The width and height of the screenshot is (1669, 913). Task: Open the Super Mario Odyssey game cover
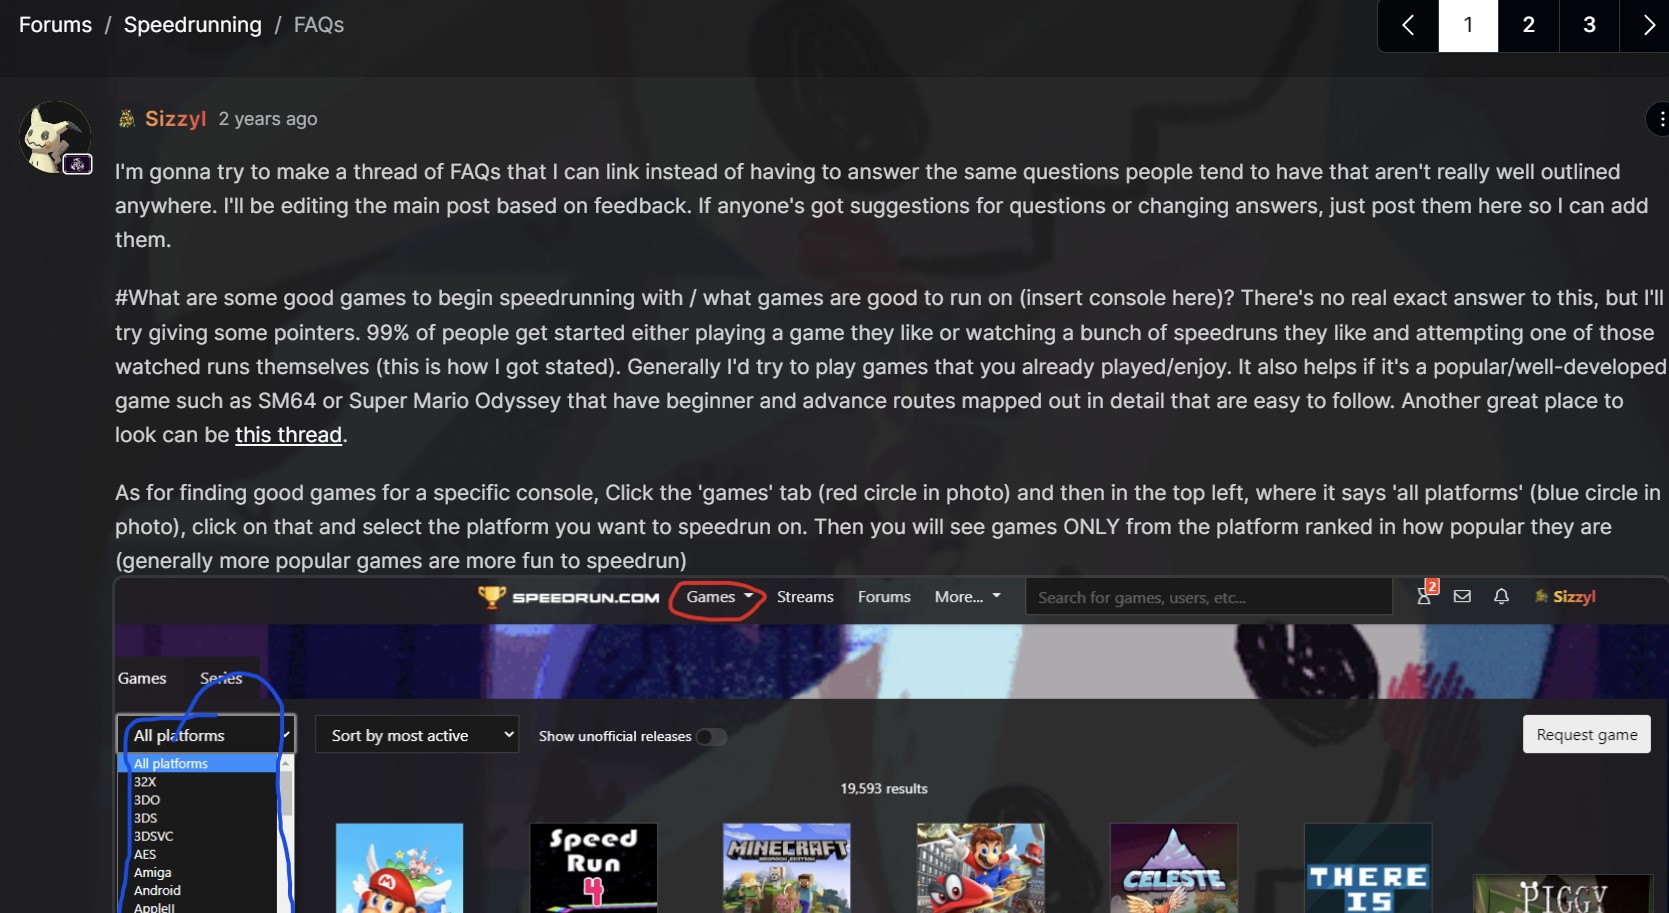click(x=980, y=868)
